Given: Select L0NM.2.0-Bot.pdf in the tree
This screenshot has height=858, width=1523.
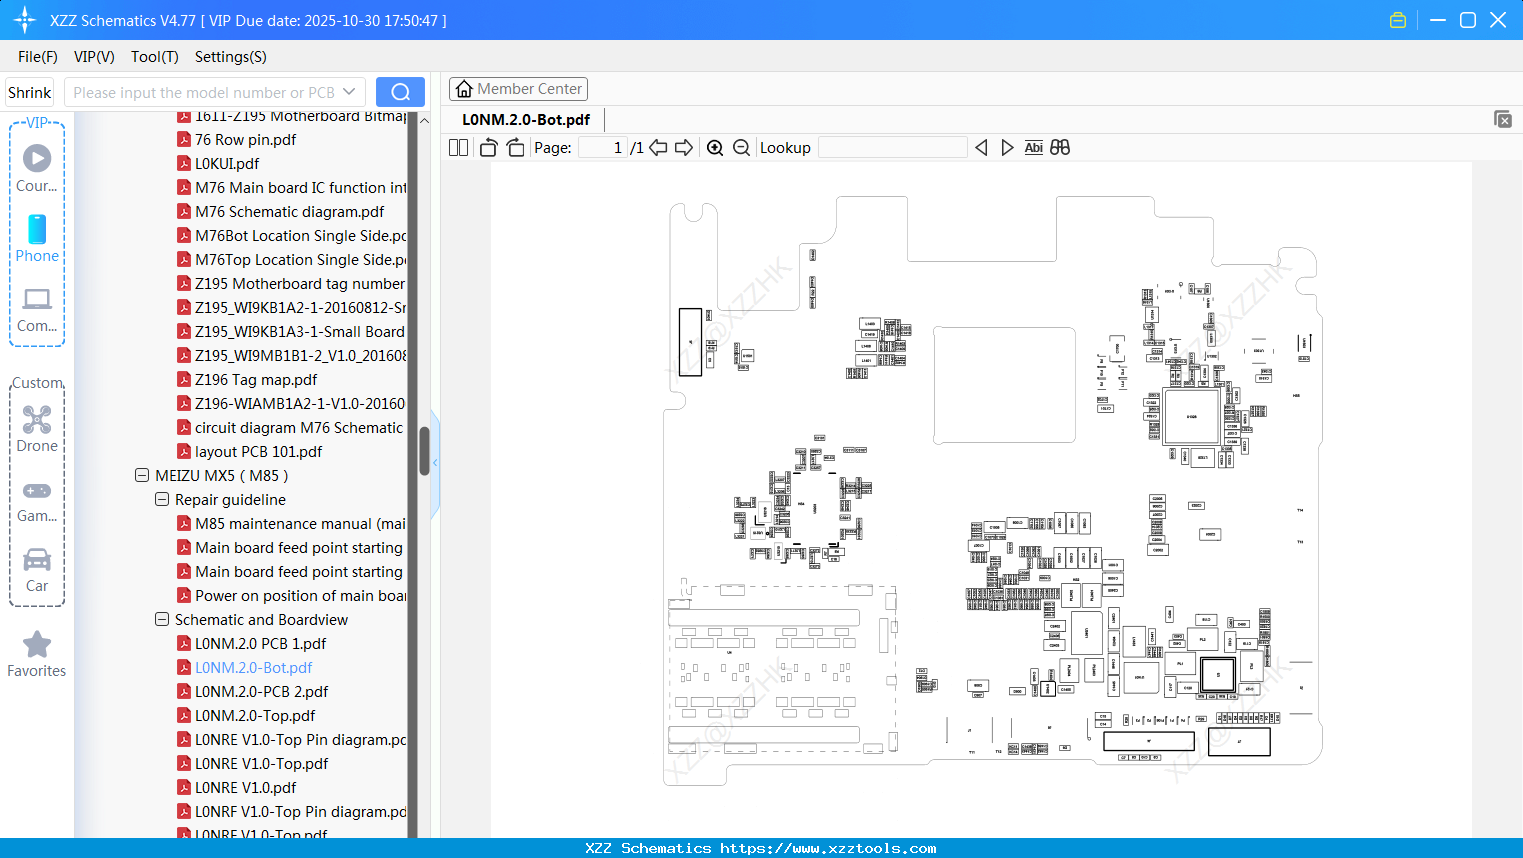Looking at the screenshot, I should point(253,668).
